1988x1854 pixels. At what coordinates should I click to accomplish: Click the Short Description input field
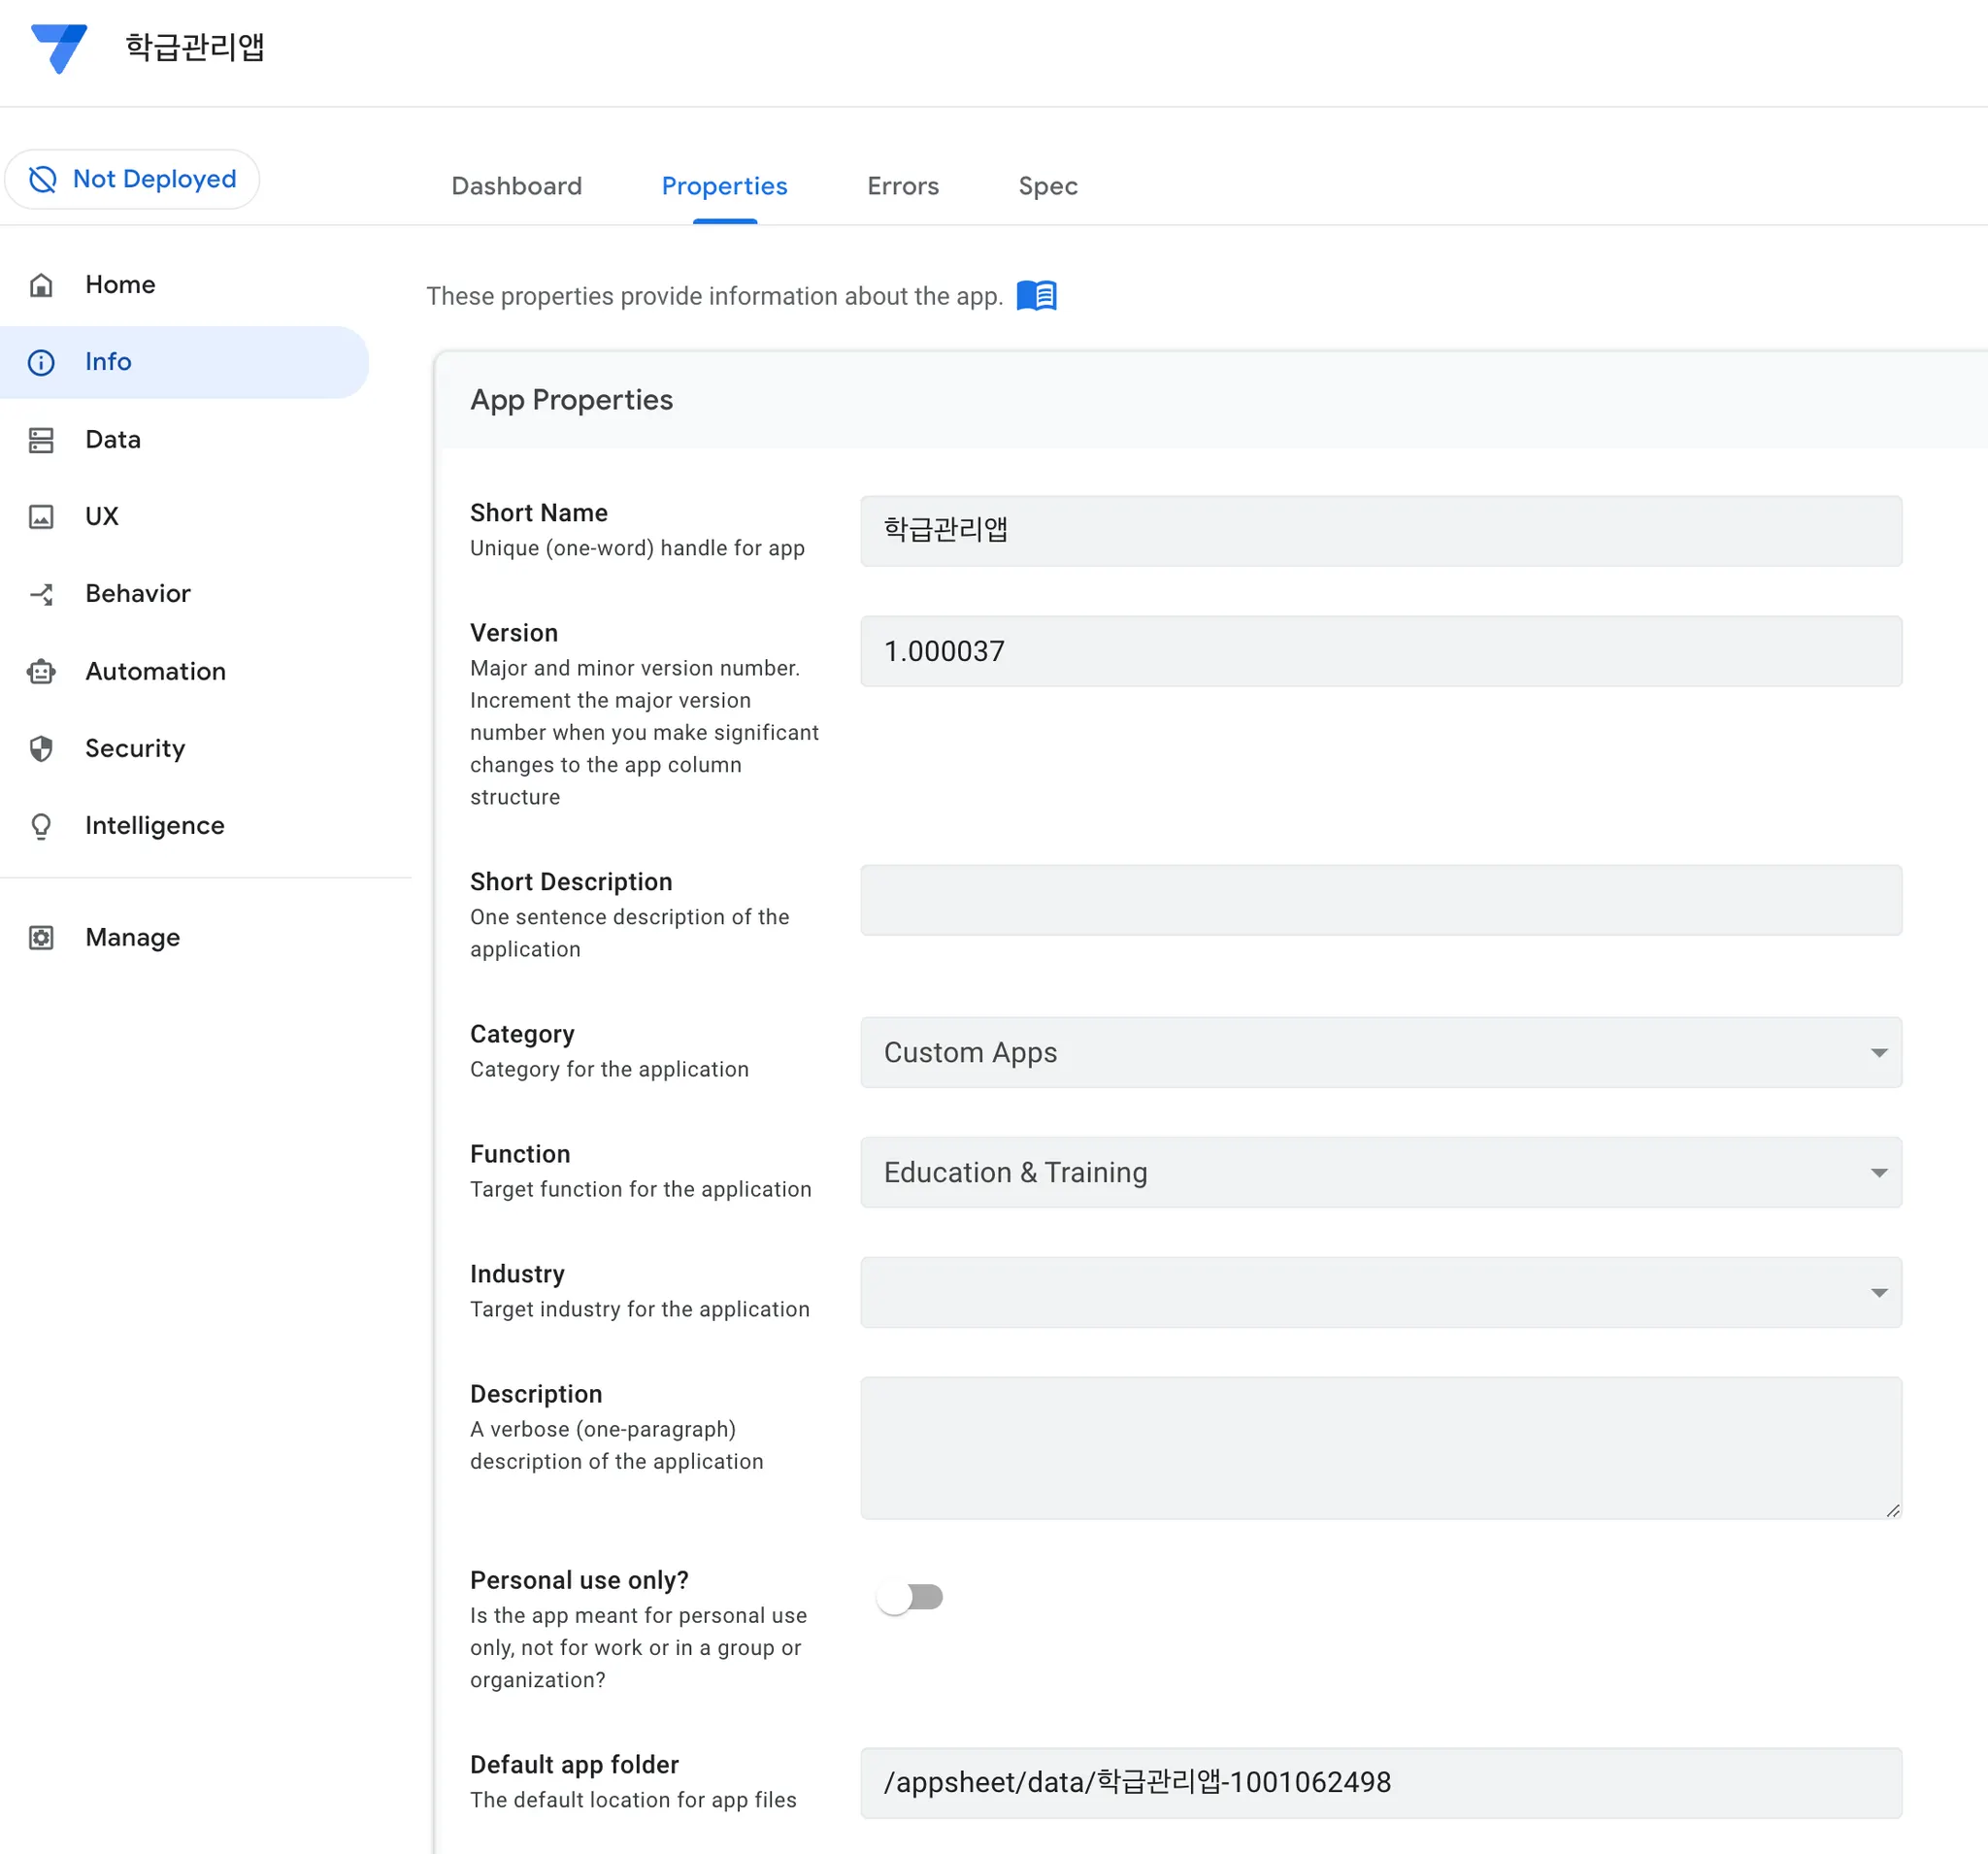[x=1380, y=900]
